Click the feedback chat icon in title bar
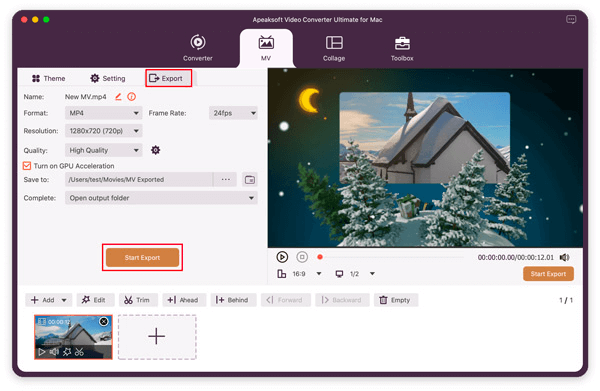Viewport: 600px width, 391px height. click(x=571, y=20)
